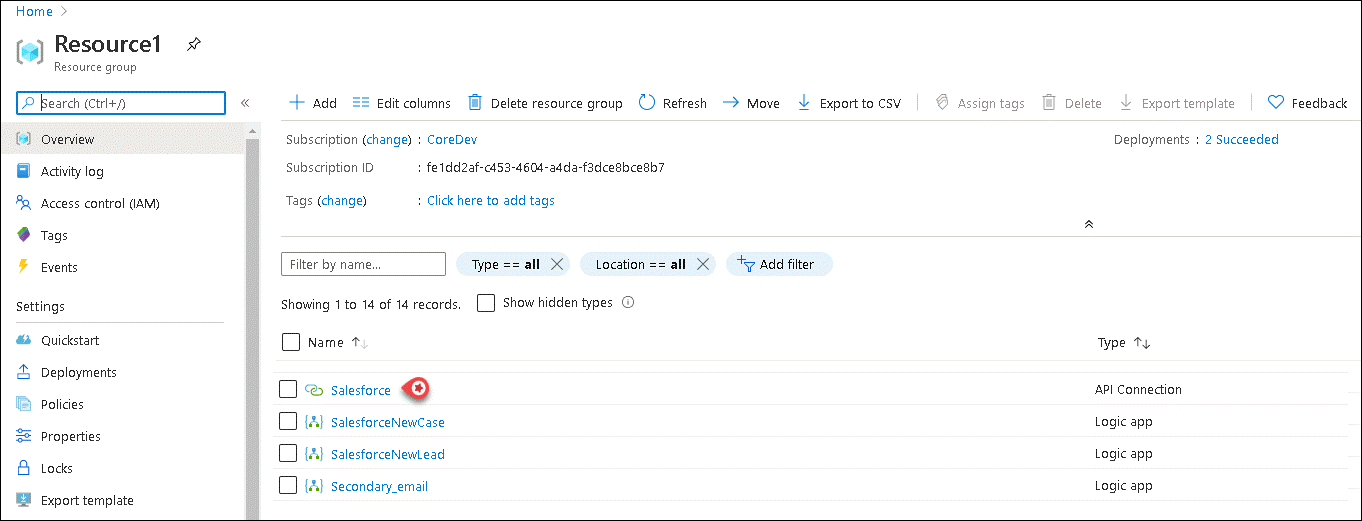Click the Click here to add tags link
The width and height of the screenshot is (1362, 521).
490,201
